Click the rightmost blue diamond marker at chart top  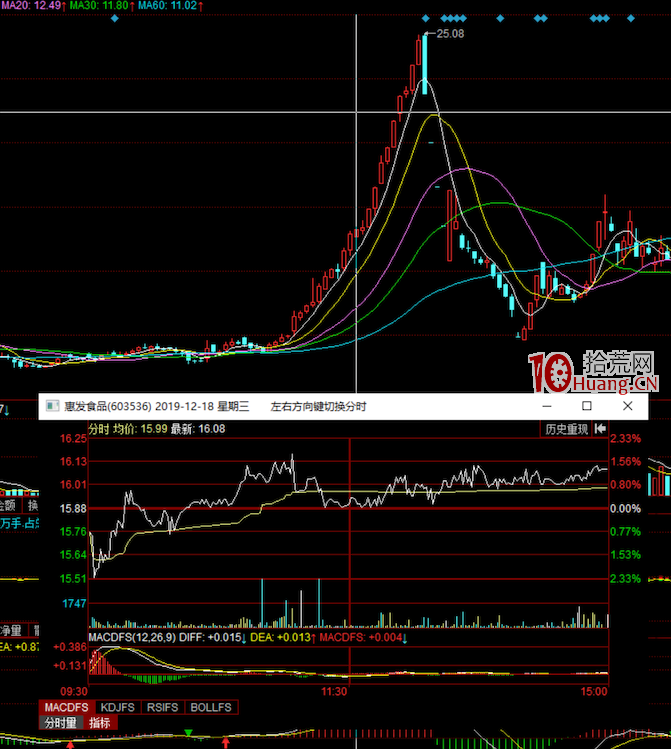(631, 19)
